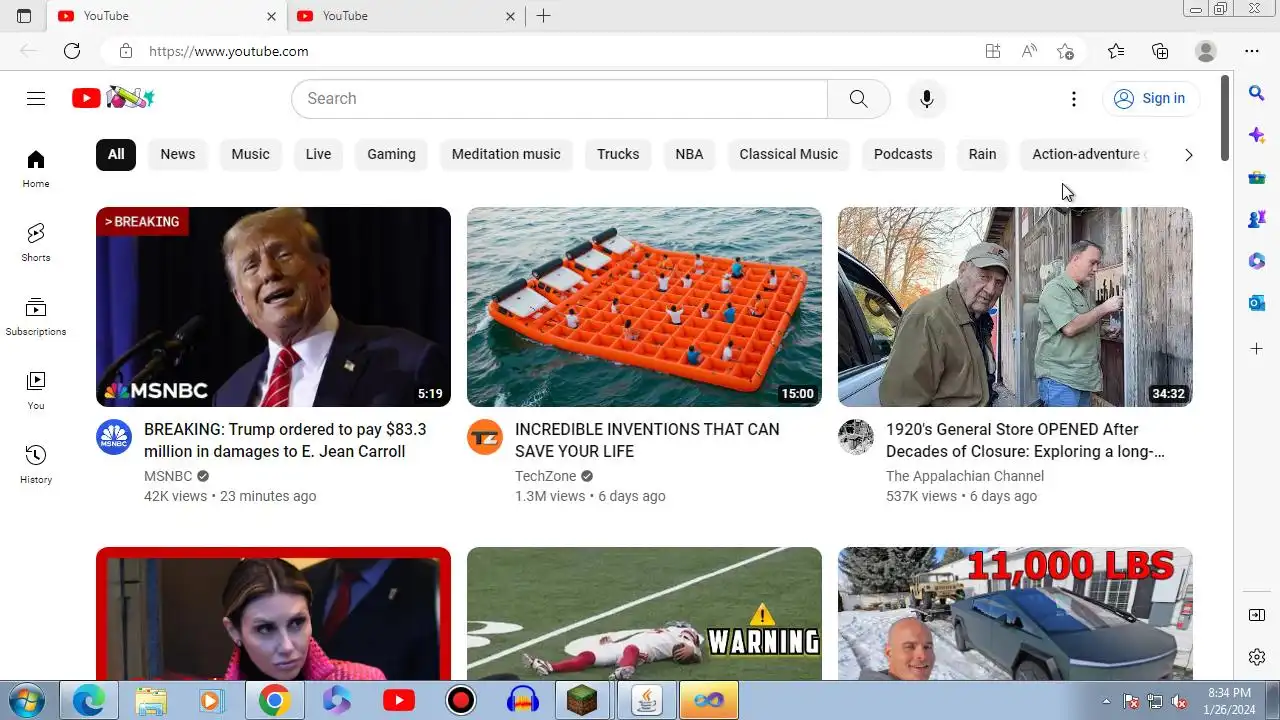The width and height of the screenshot is (1280, 720).
Task: Open MSNBC channel name link
Action: tap(168, 476)
